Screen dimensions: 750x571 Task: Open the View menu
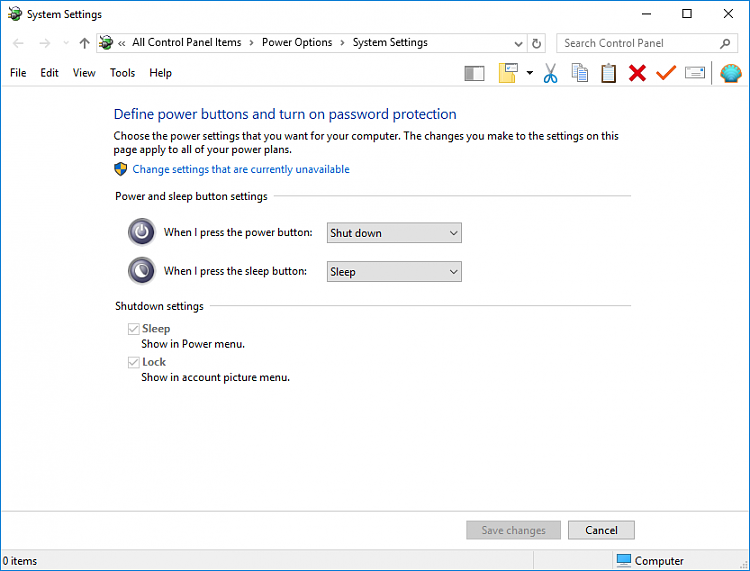(x=84, y=73)
